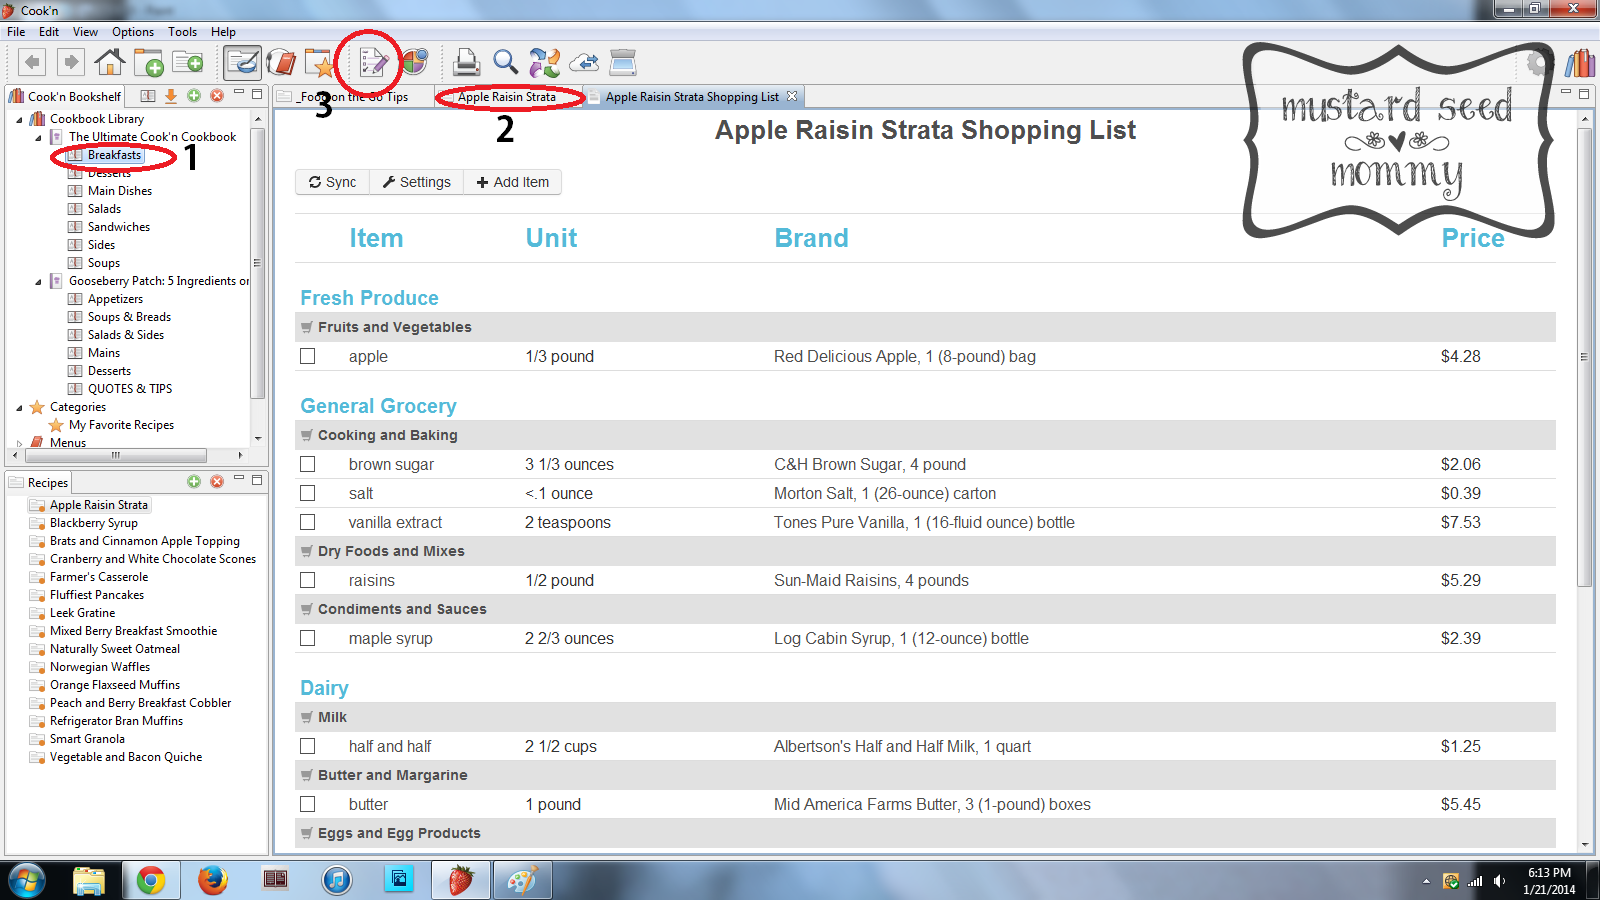Open the View menu
Viewport: 1600px width, 900px height.
coord(85,32)
